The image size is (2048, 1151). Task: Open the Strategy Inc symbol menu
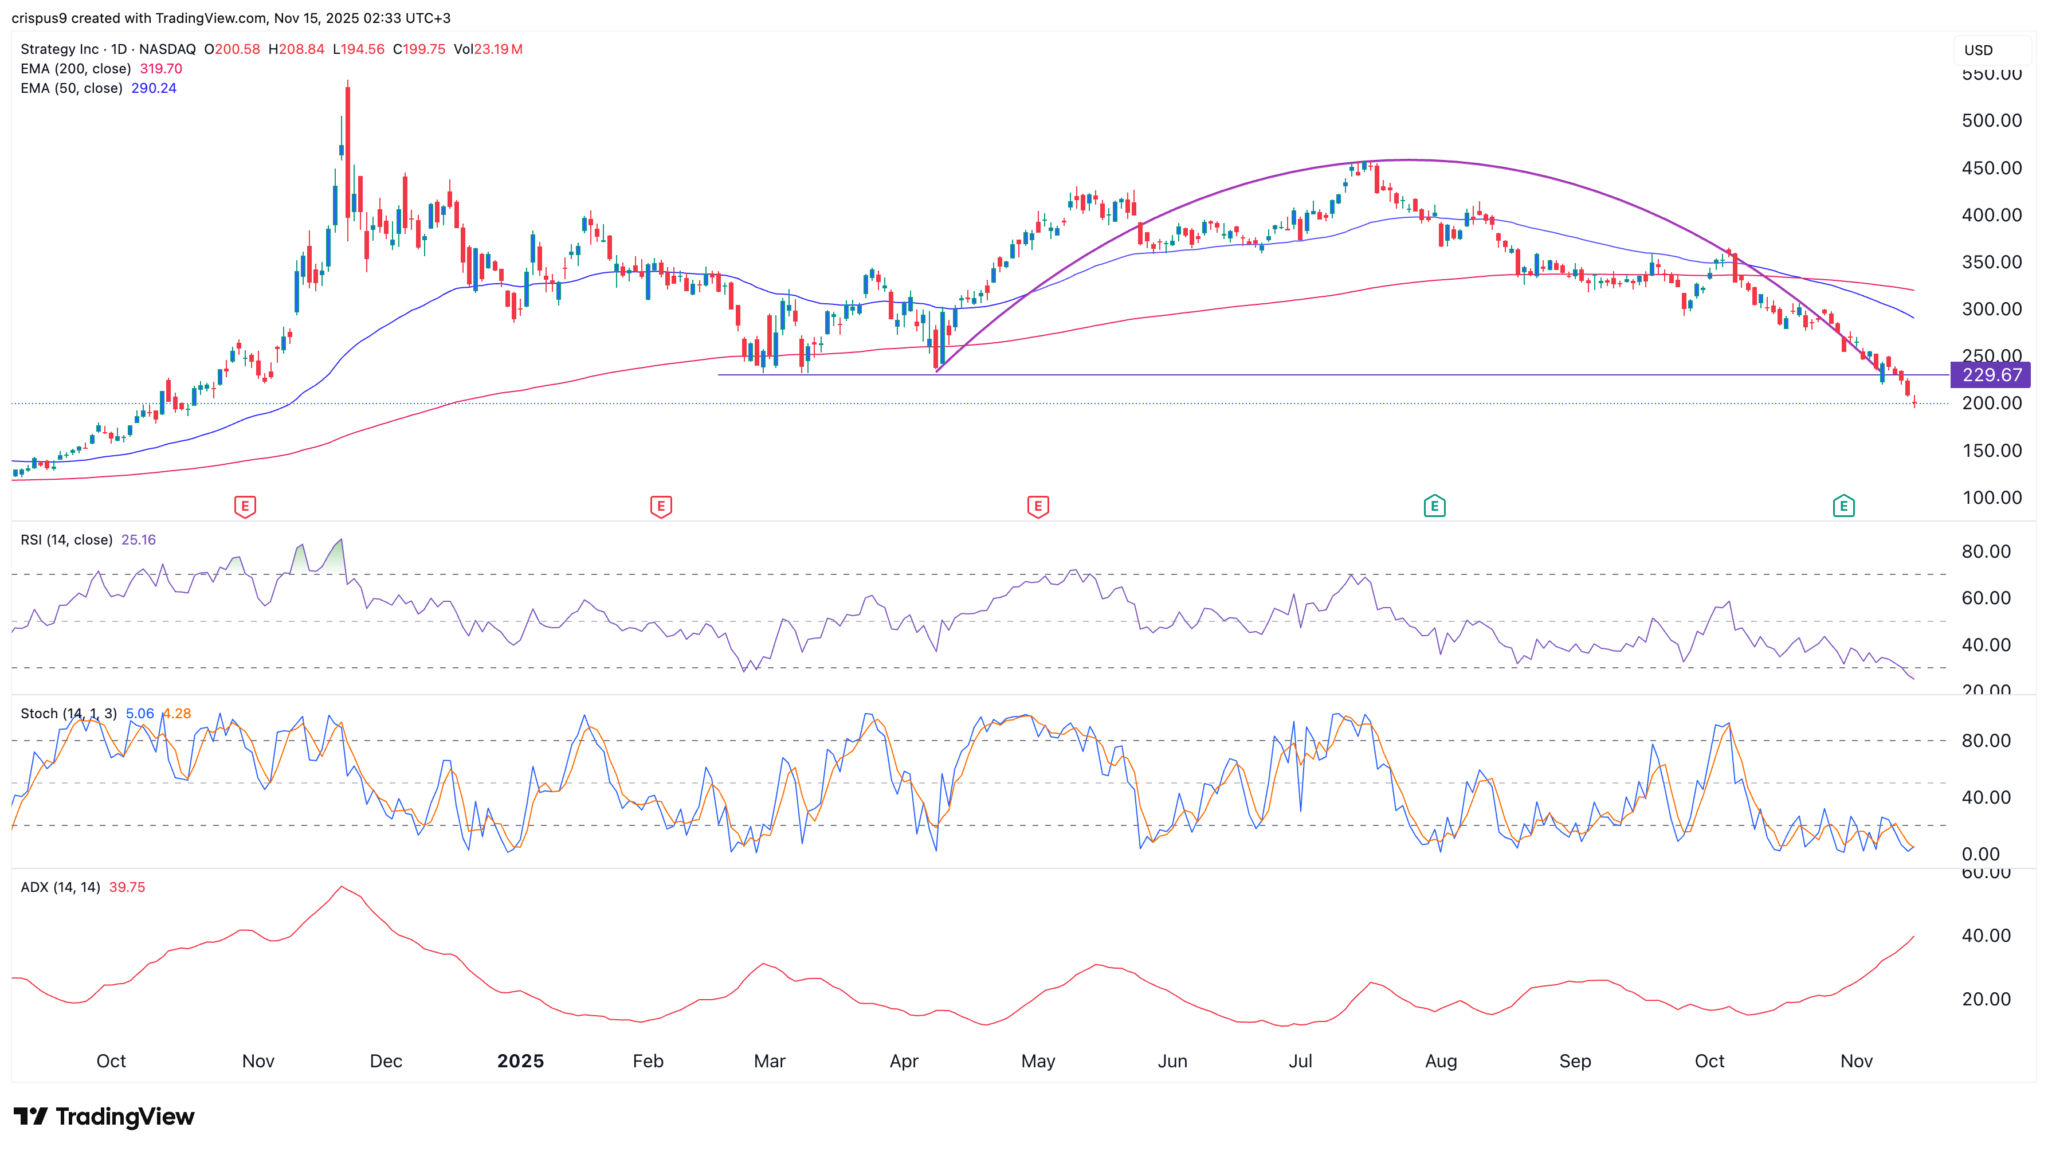[60, 48]
